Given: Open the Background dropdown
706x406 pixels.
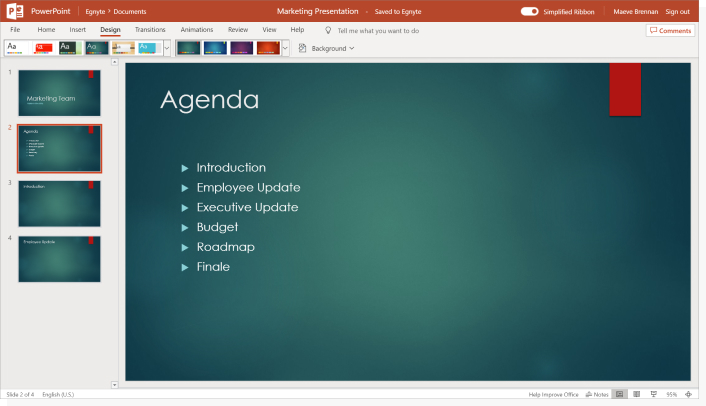Looking at the screenshot, I should 327,48.
